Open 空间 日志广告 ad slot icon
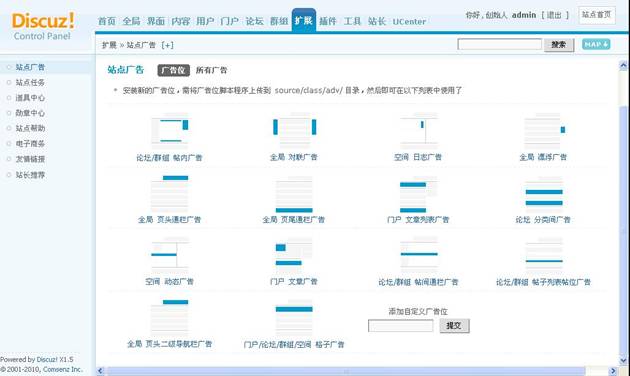The width and height of the screenshot is (630, 376). point(419,131)
